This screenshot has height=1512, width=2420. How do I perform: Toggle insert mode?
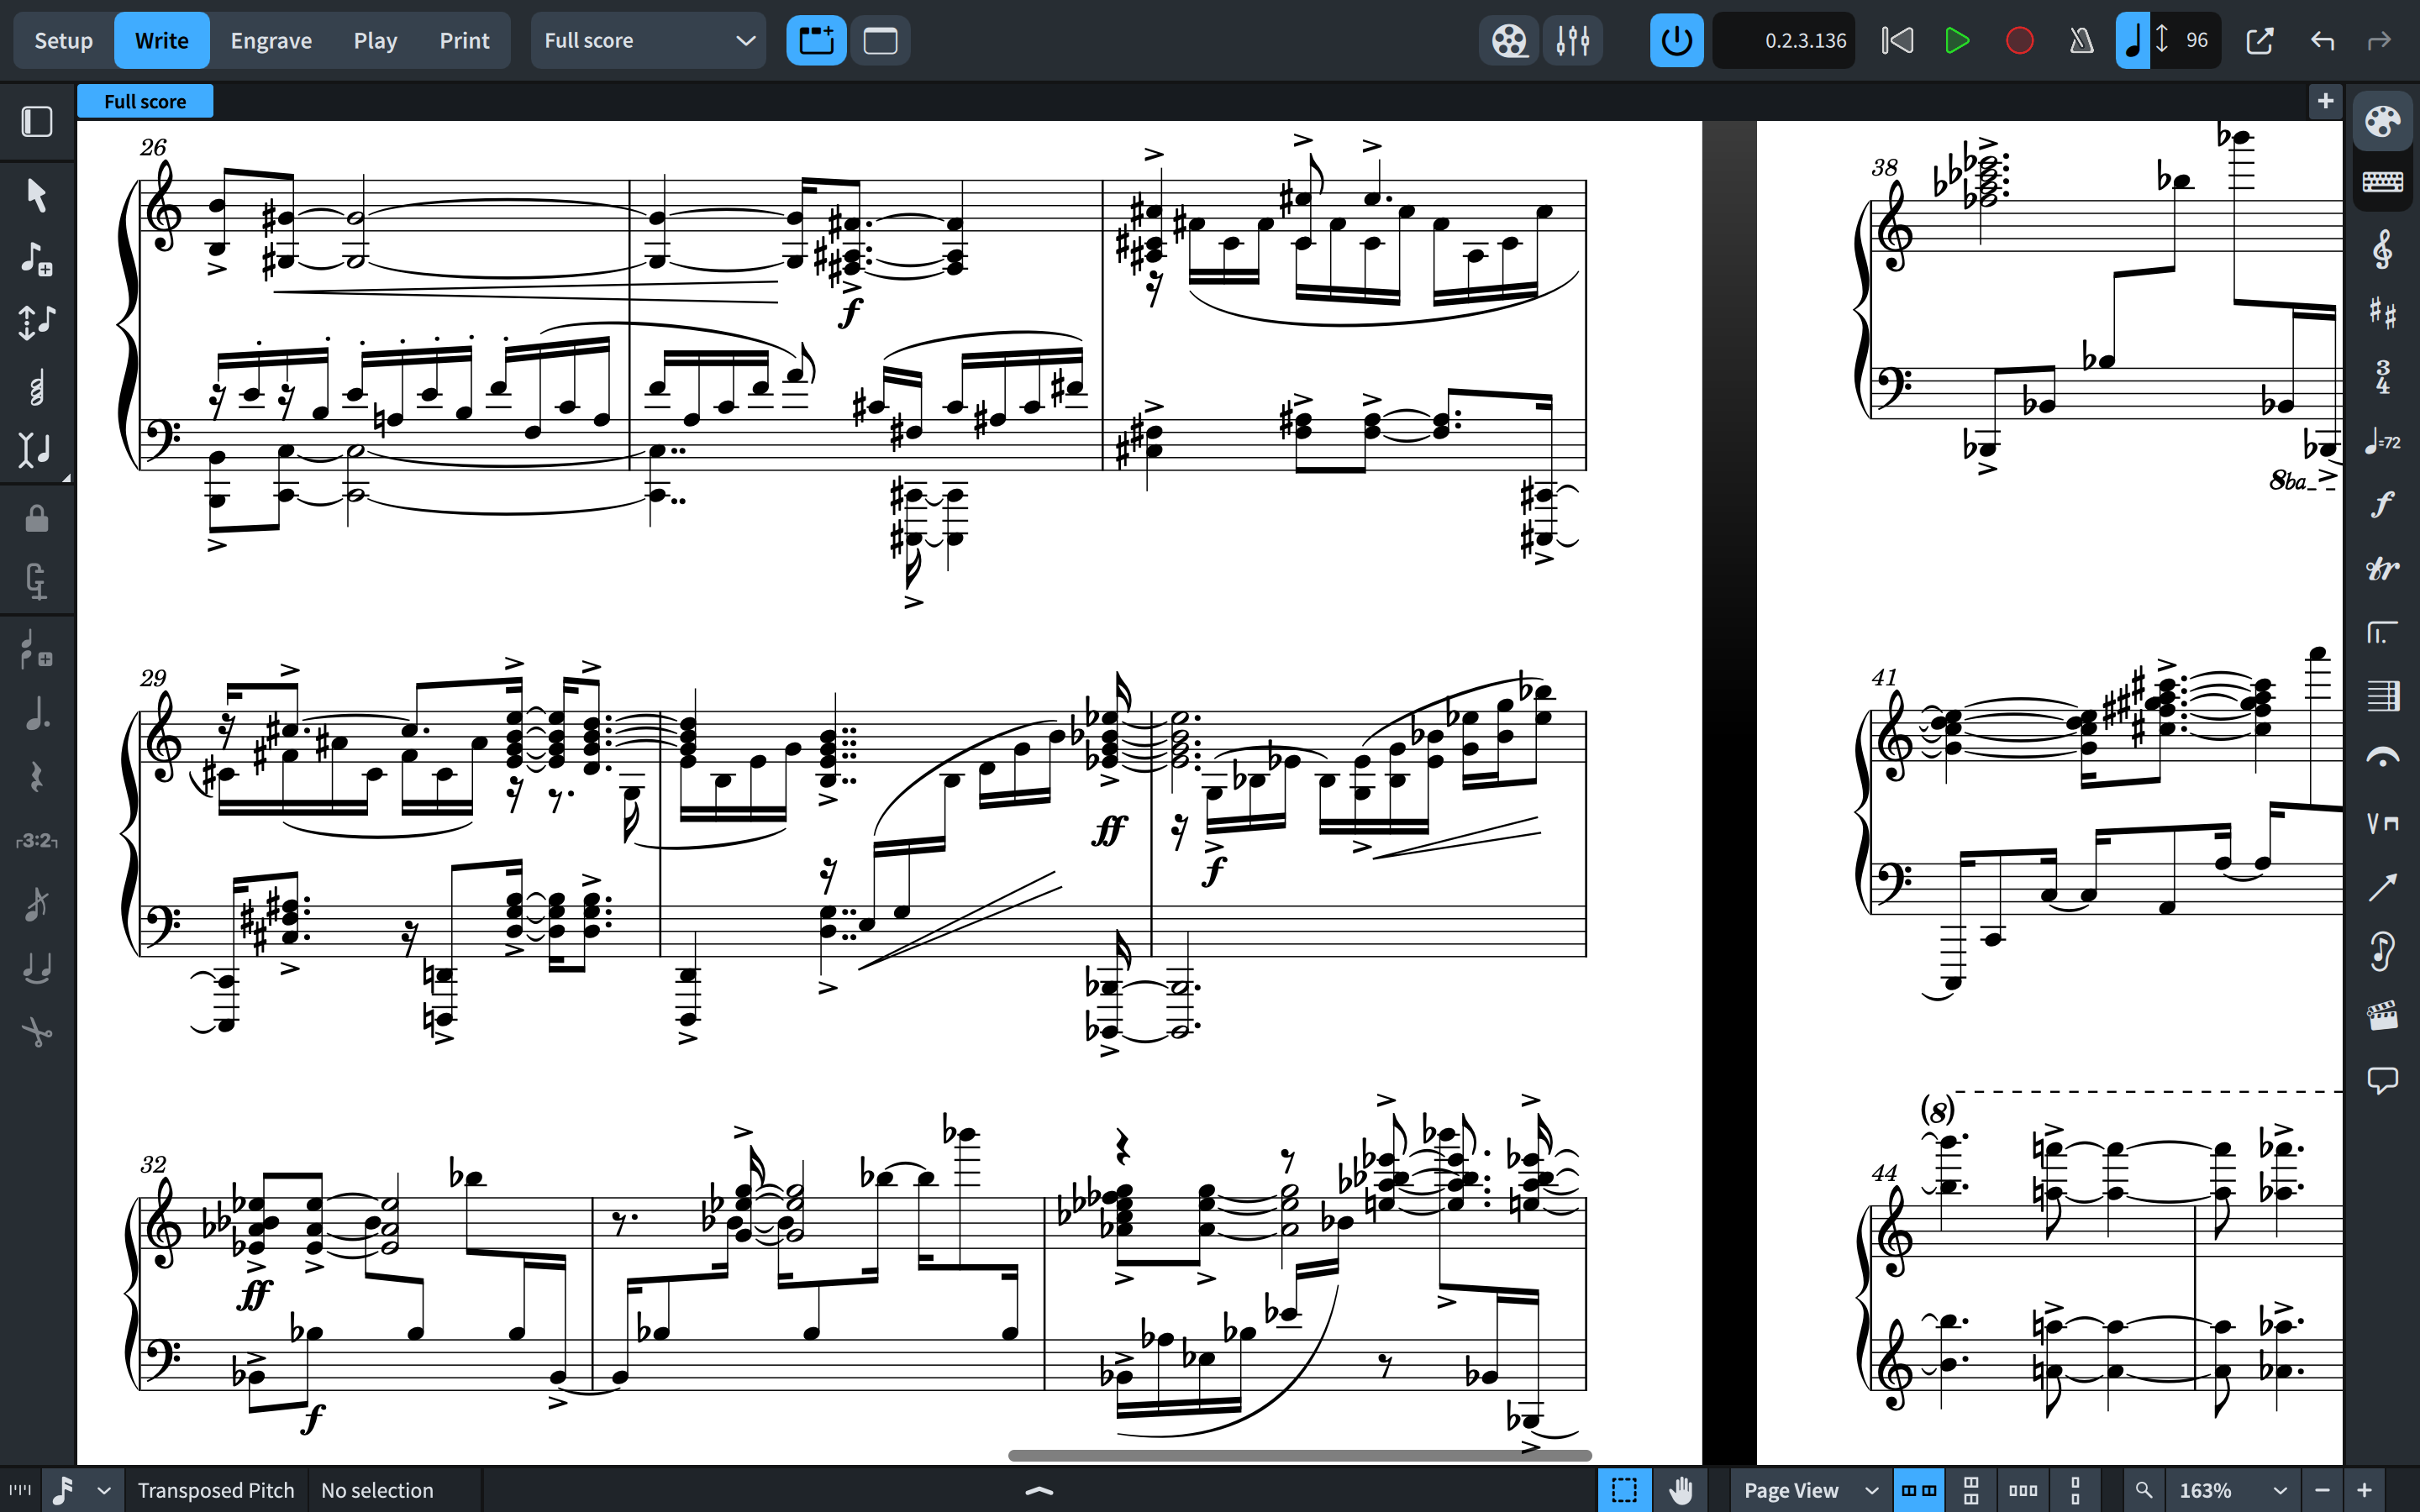[37, 450]
